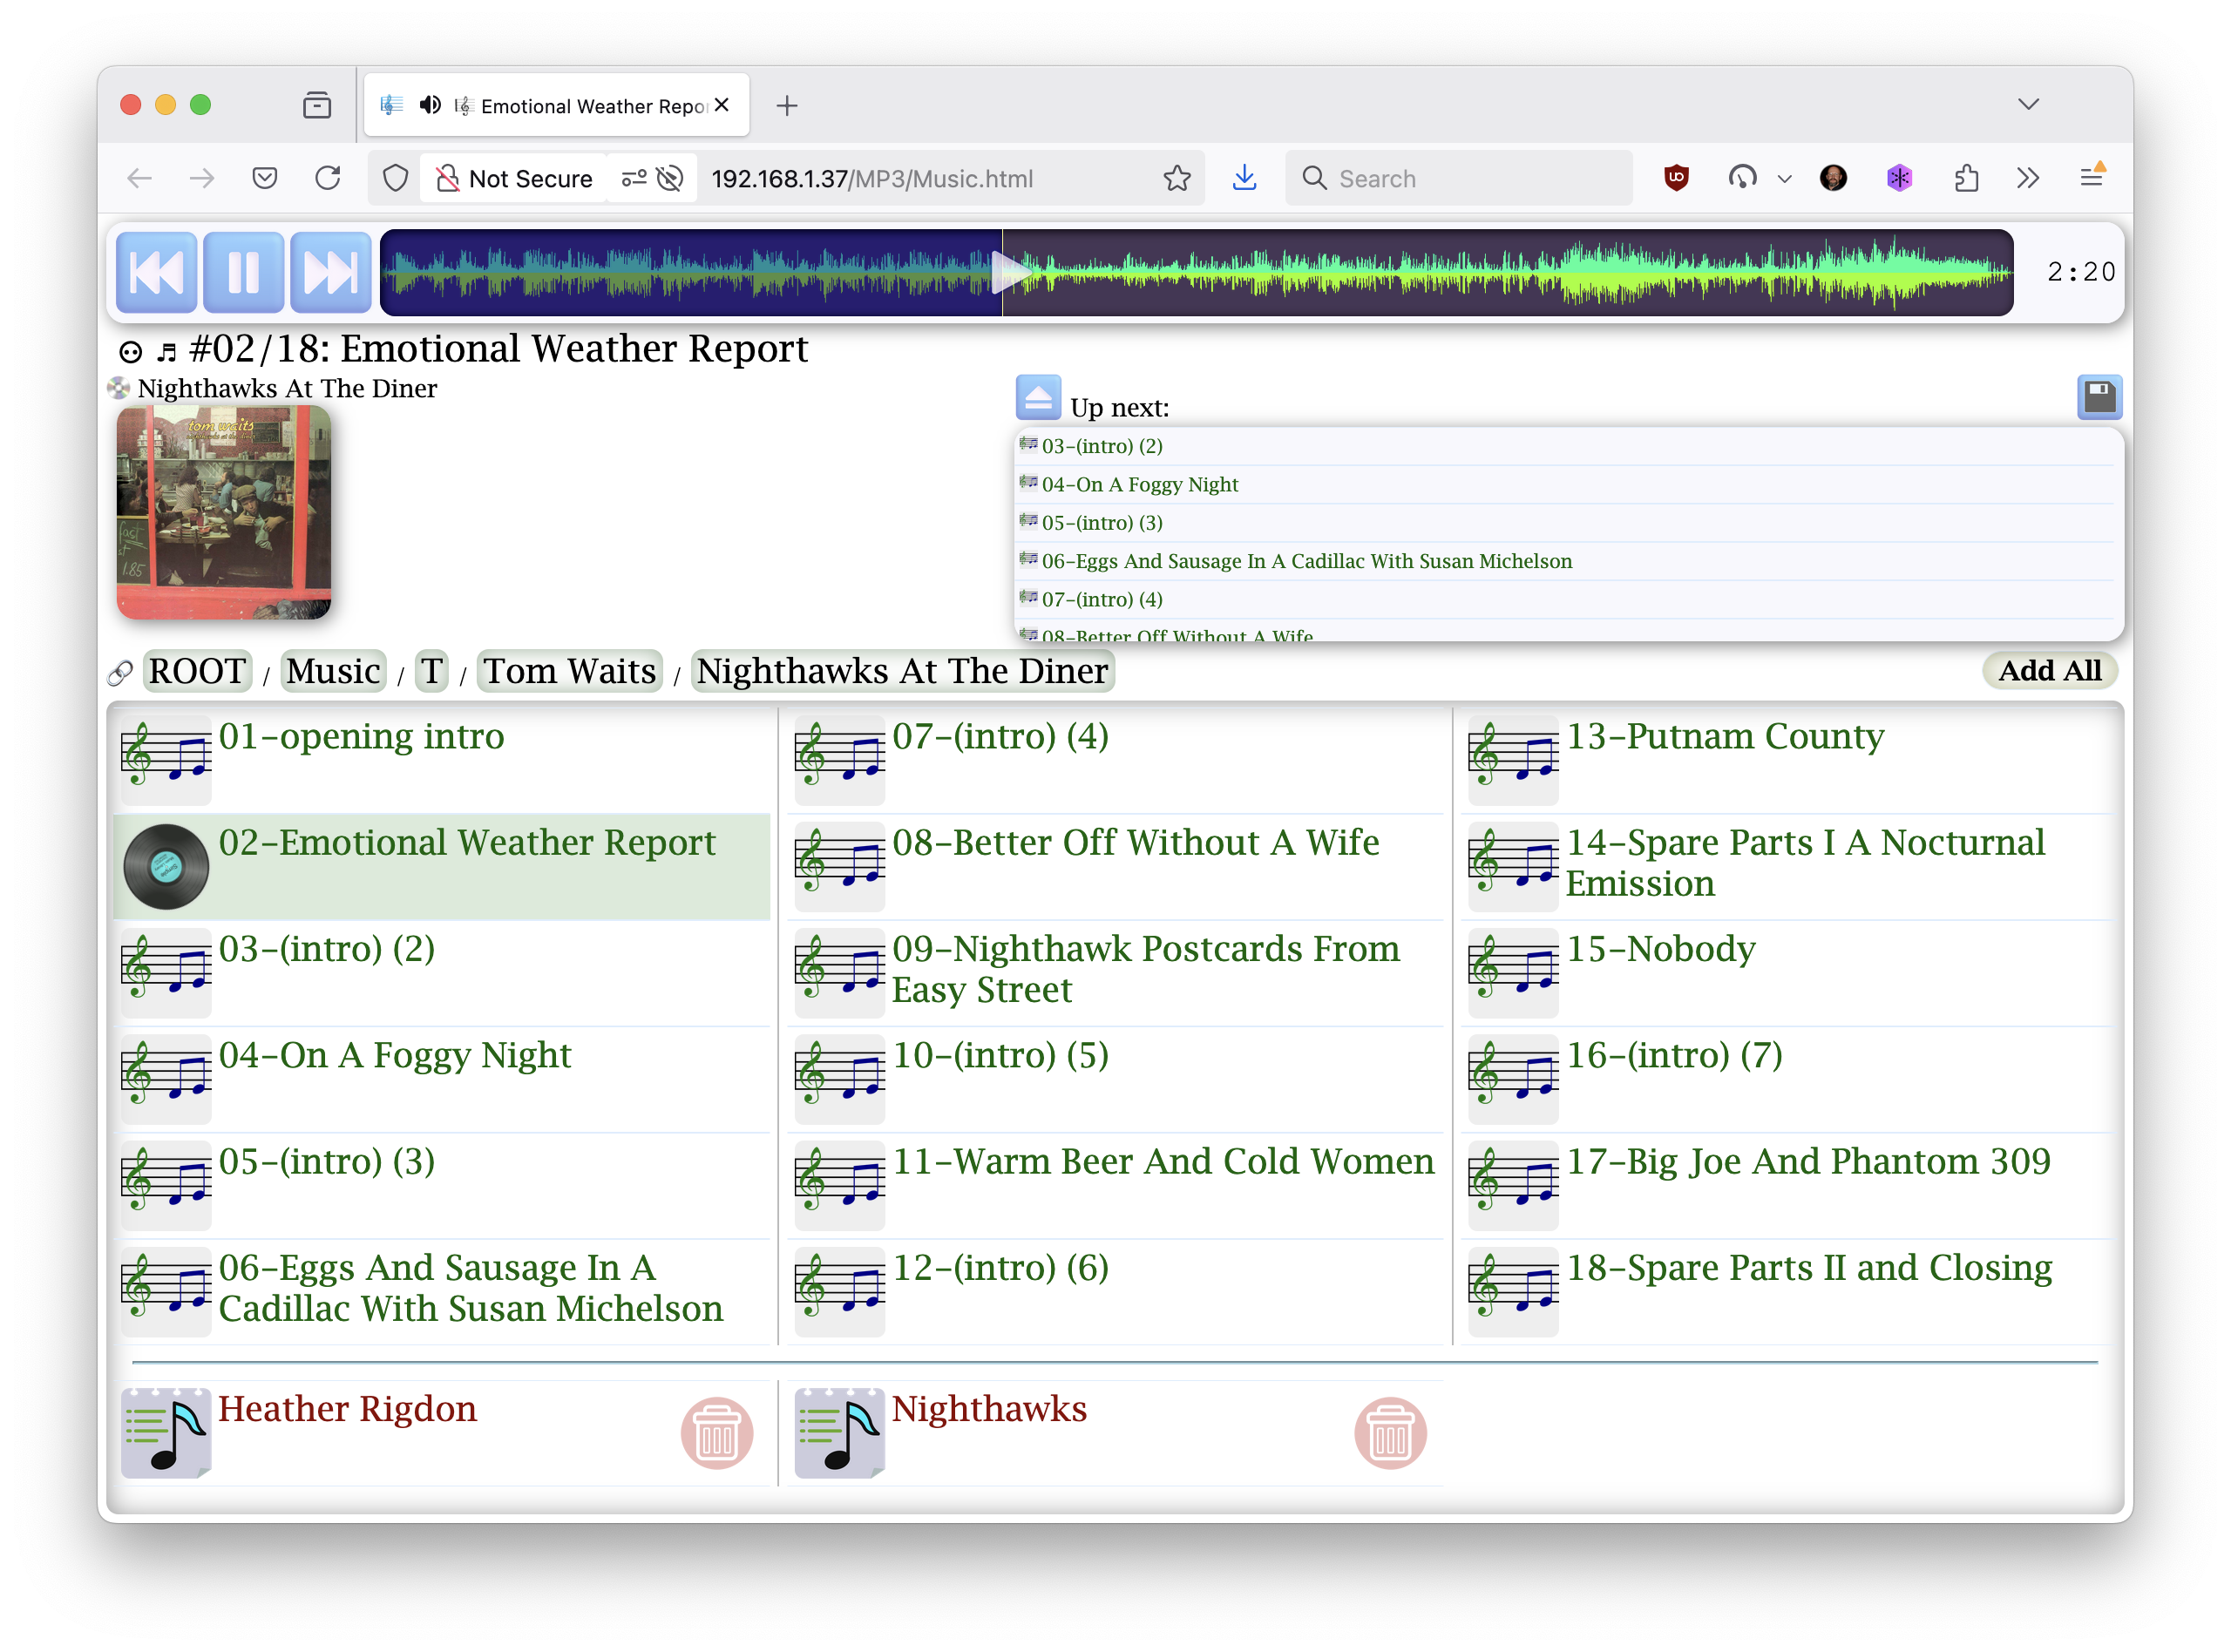The image size is (2231, 1652).
Task: Click music icon for 16-(intro) (7)
Action: tap(1513, 1079)
